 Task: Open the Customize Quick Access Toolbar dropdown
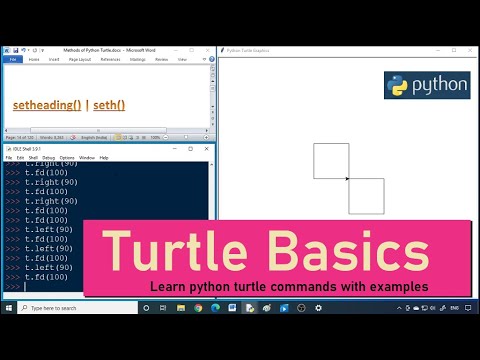(x=42, y=50)
